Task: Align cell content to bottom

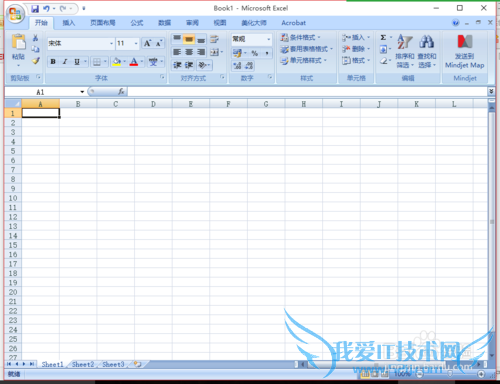Action: 201,40
